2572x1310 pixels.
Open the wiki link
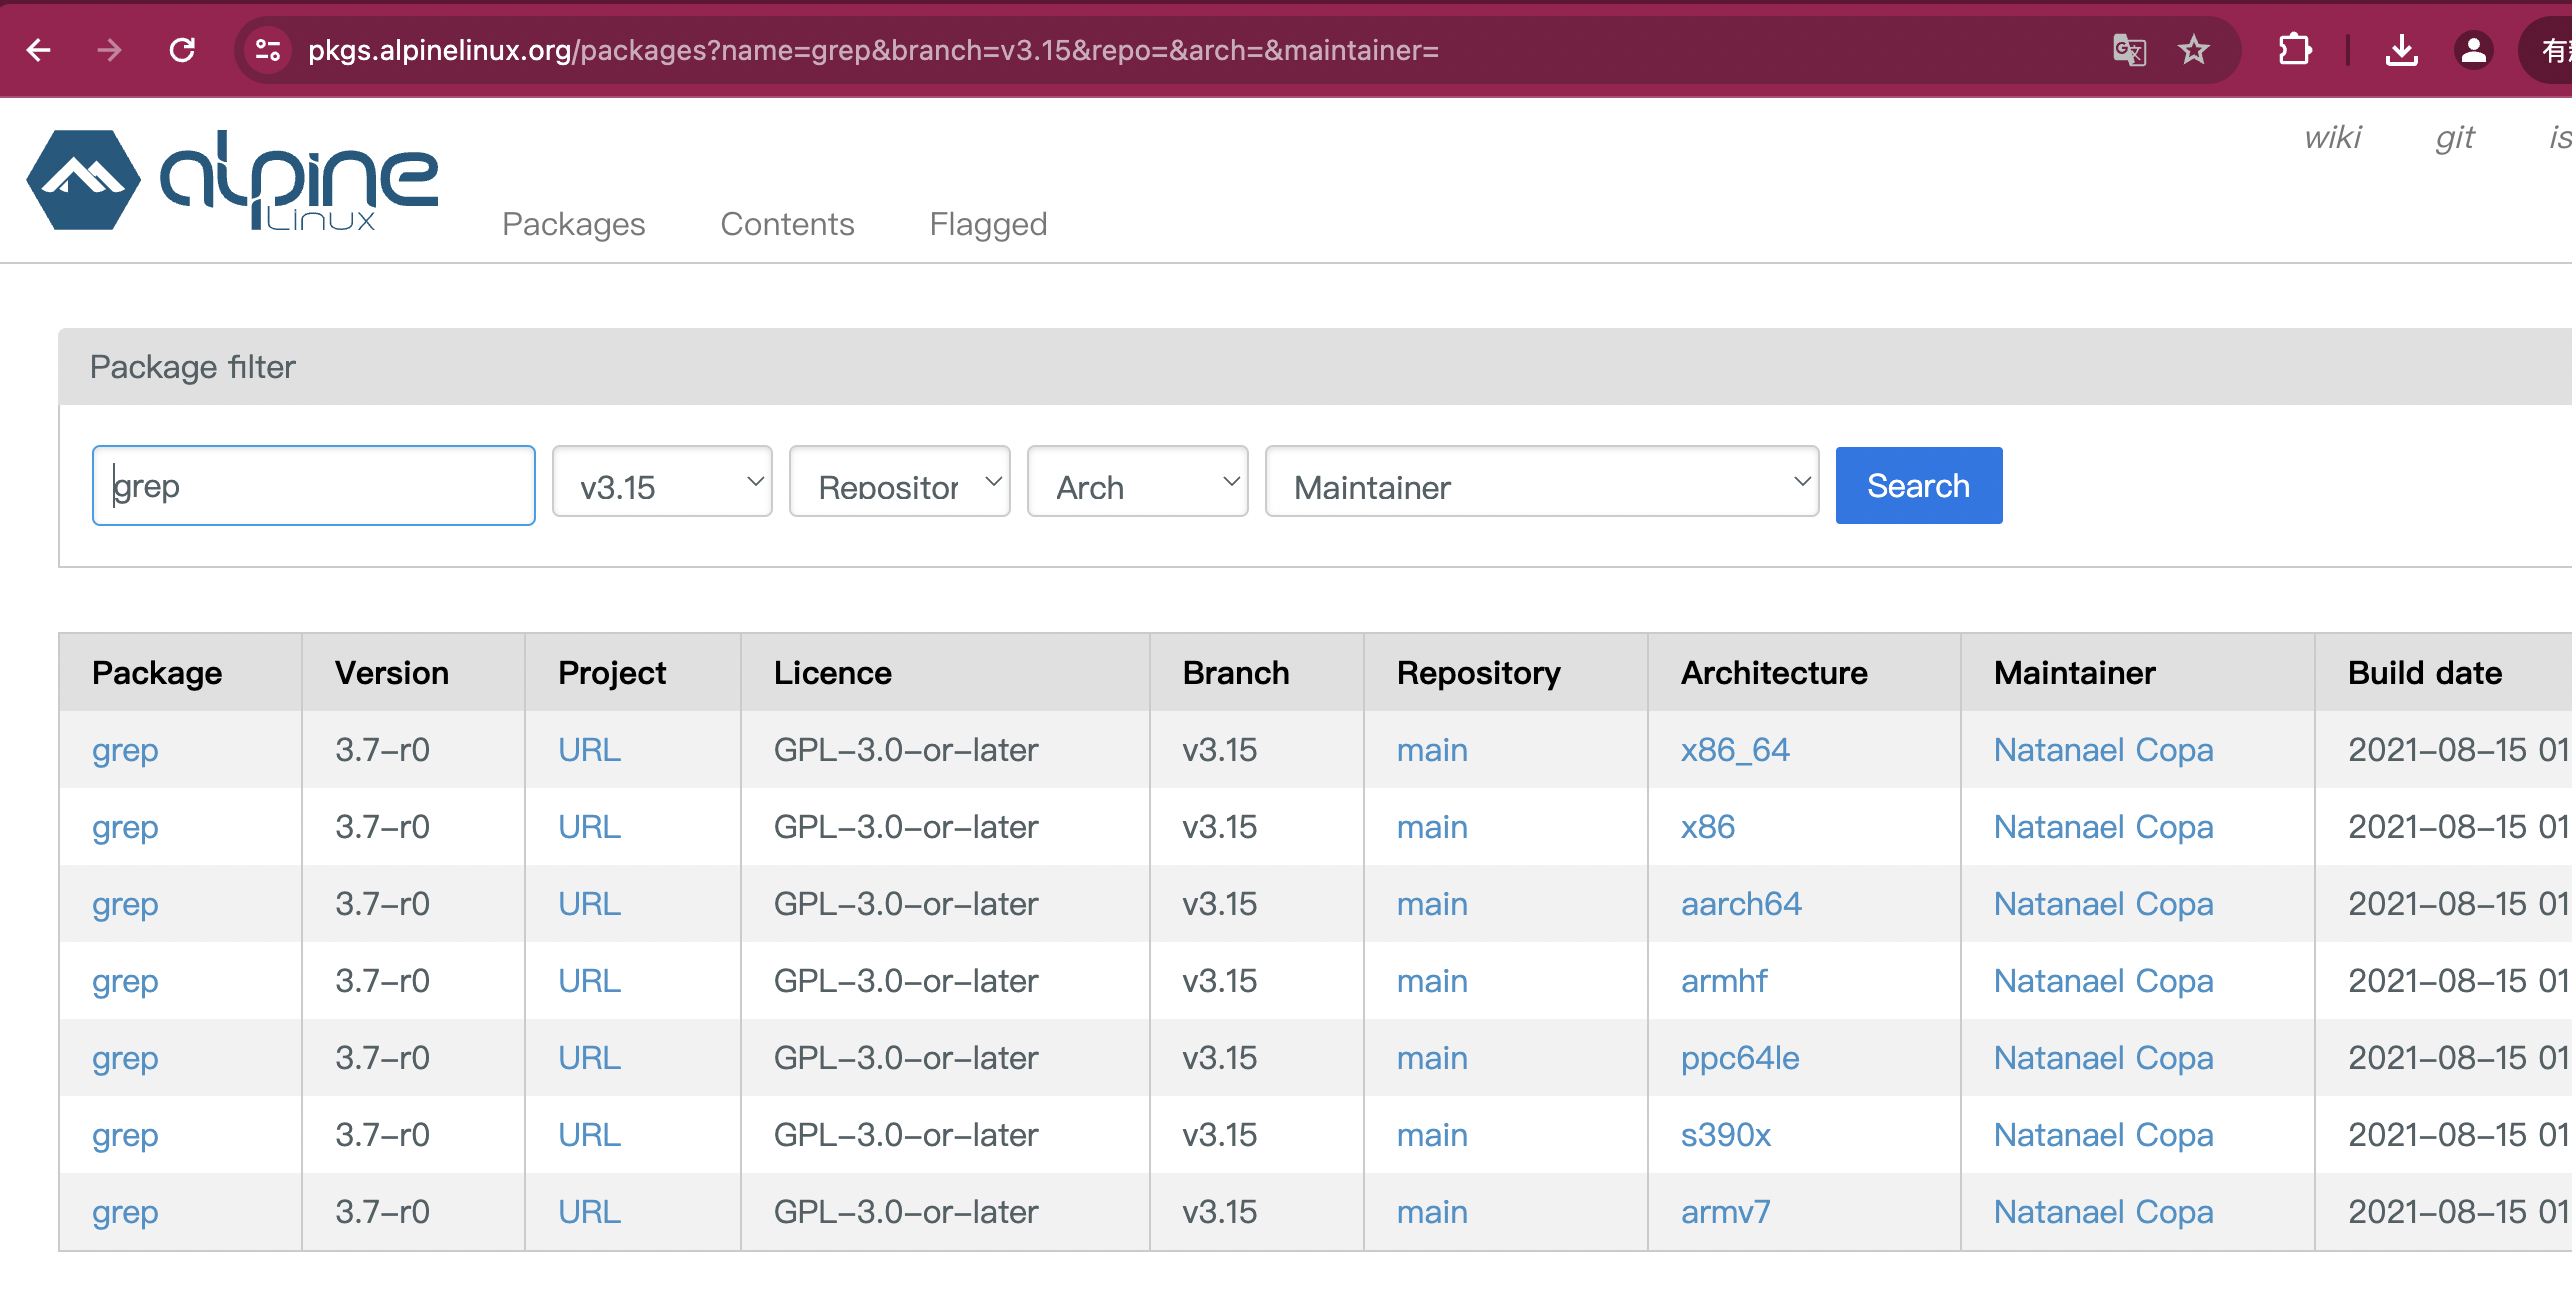pos(2333,137)
